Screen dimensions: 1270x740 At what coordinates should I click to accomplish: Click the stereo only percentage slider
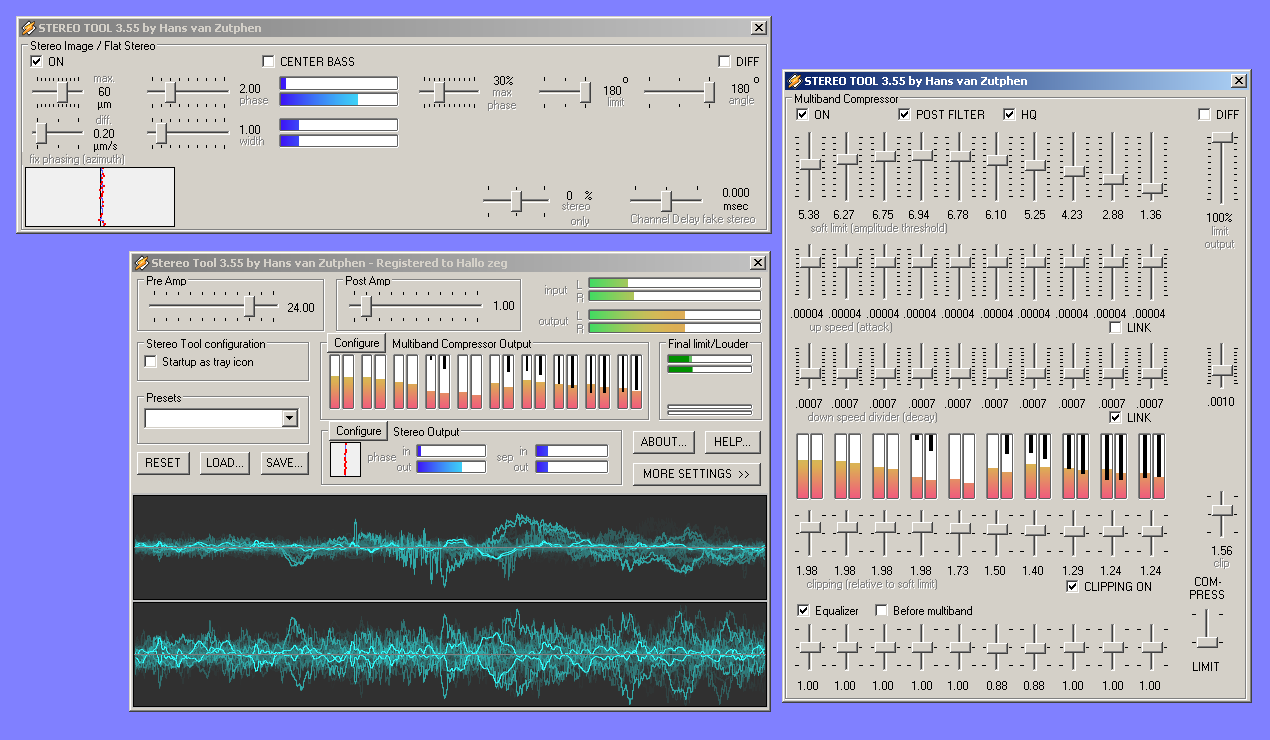(x=516, y=200)
